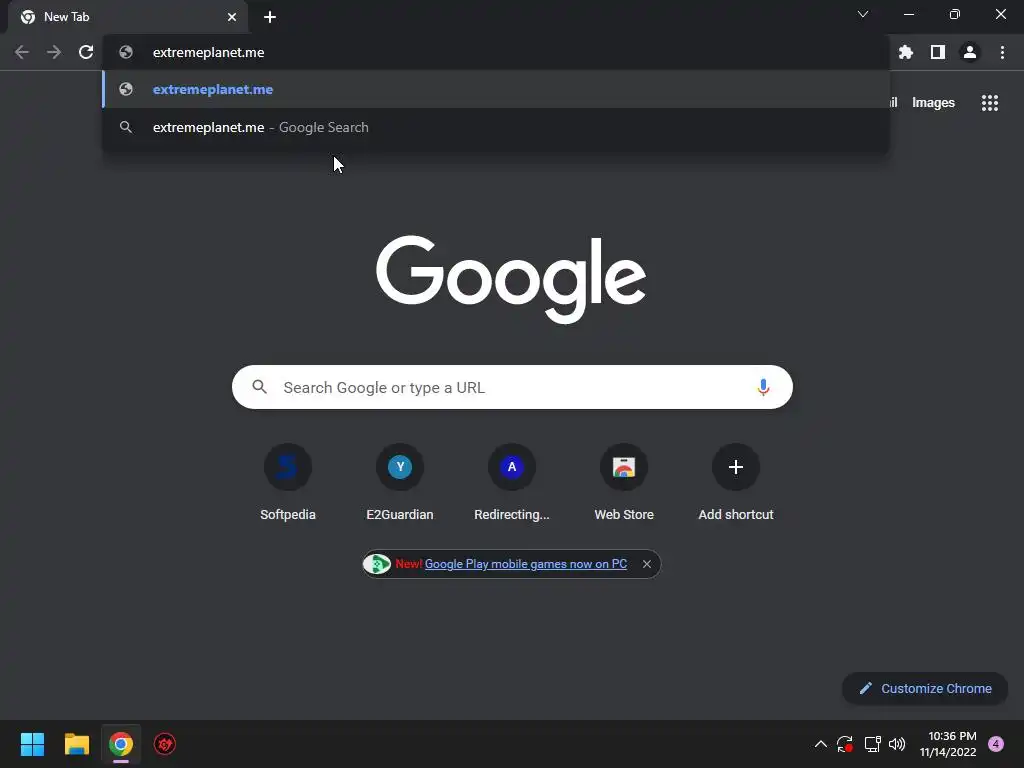The height and width of the screenshot is (768, 1024).
Task: Open the red gear taskbar app
Action: coord(165,744)
